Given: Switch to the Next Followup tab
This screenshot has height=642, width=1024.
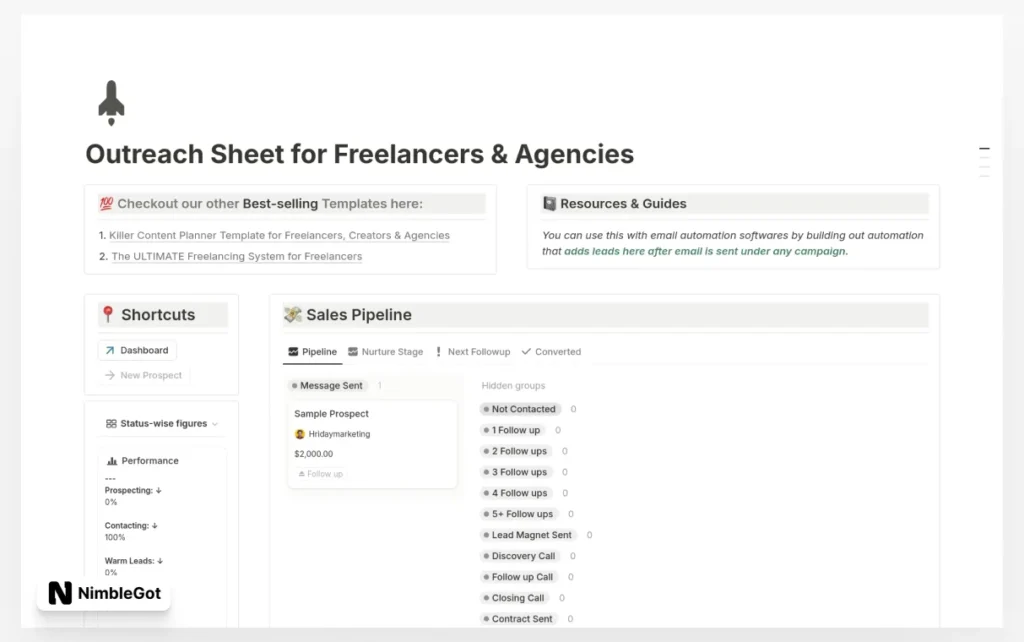Looking at the screenshot, I should click(473, 351).
